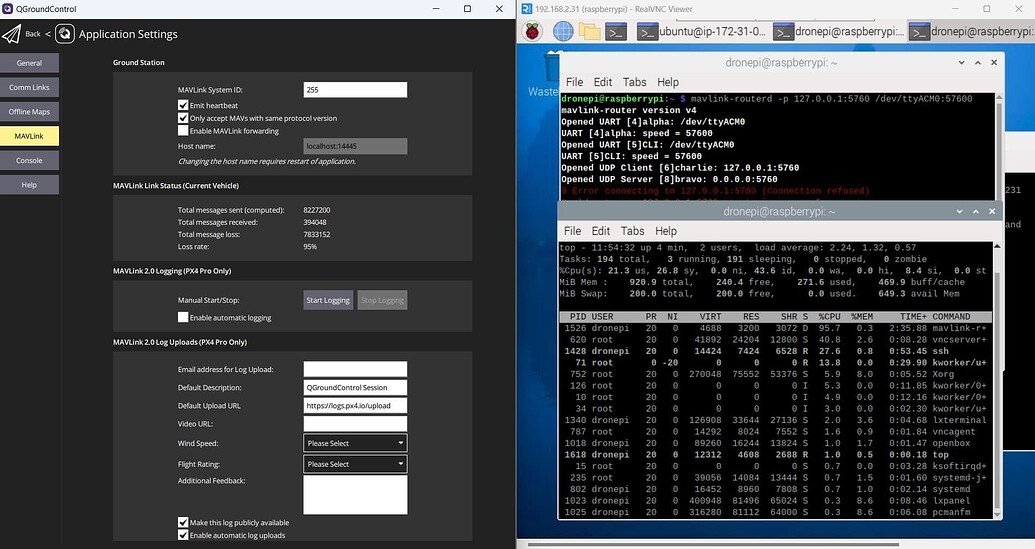The image size is (1035, 549).
Task: Iconify the upper dronepi terminal window
Action: point(962,63)
